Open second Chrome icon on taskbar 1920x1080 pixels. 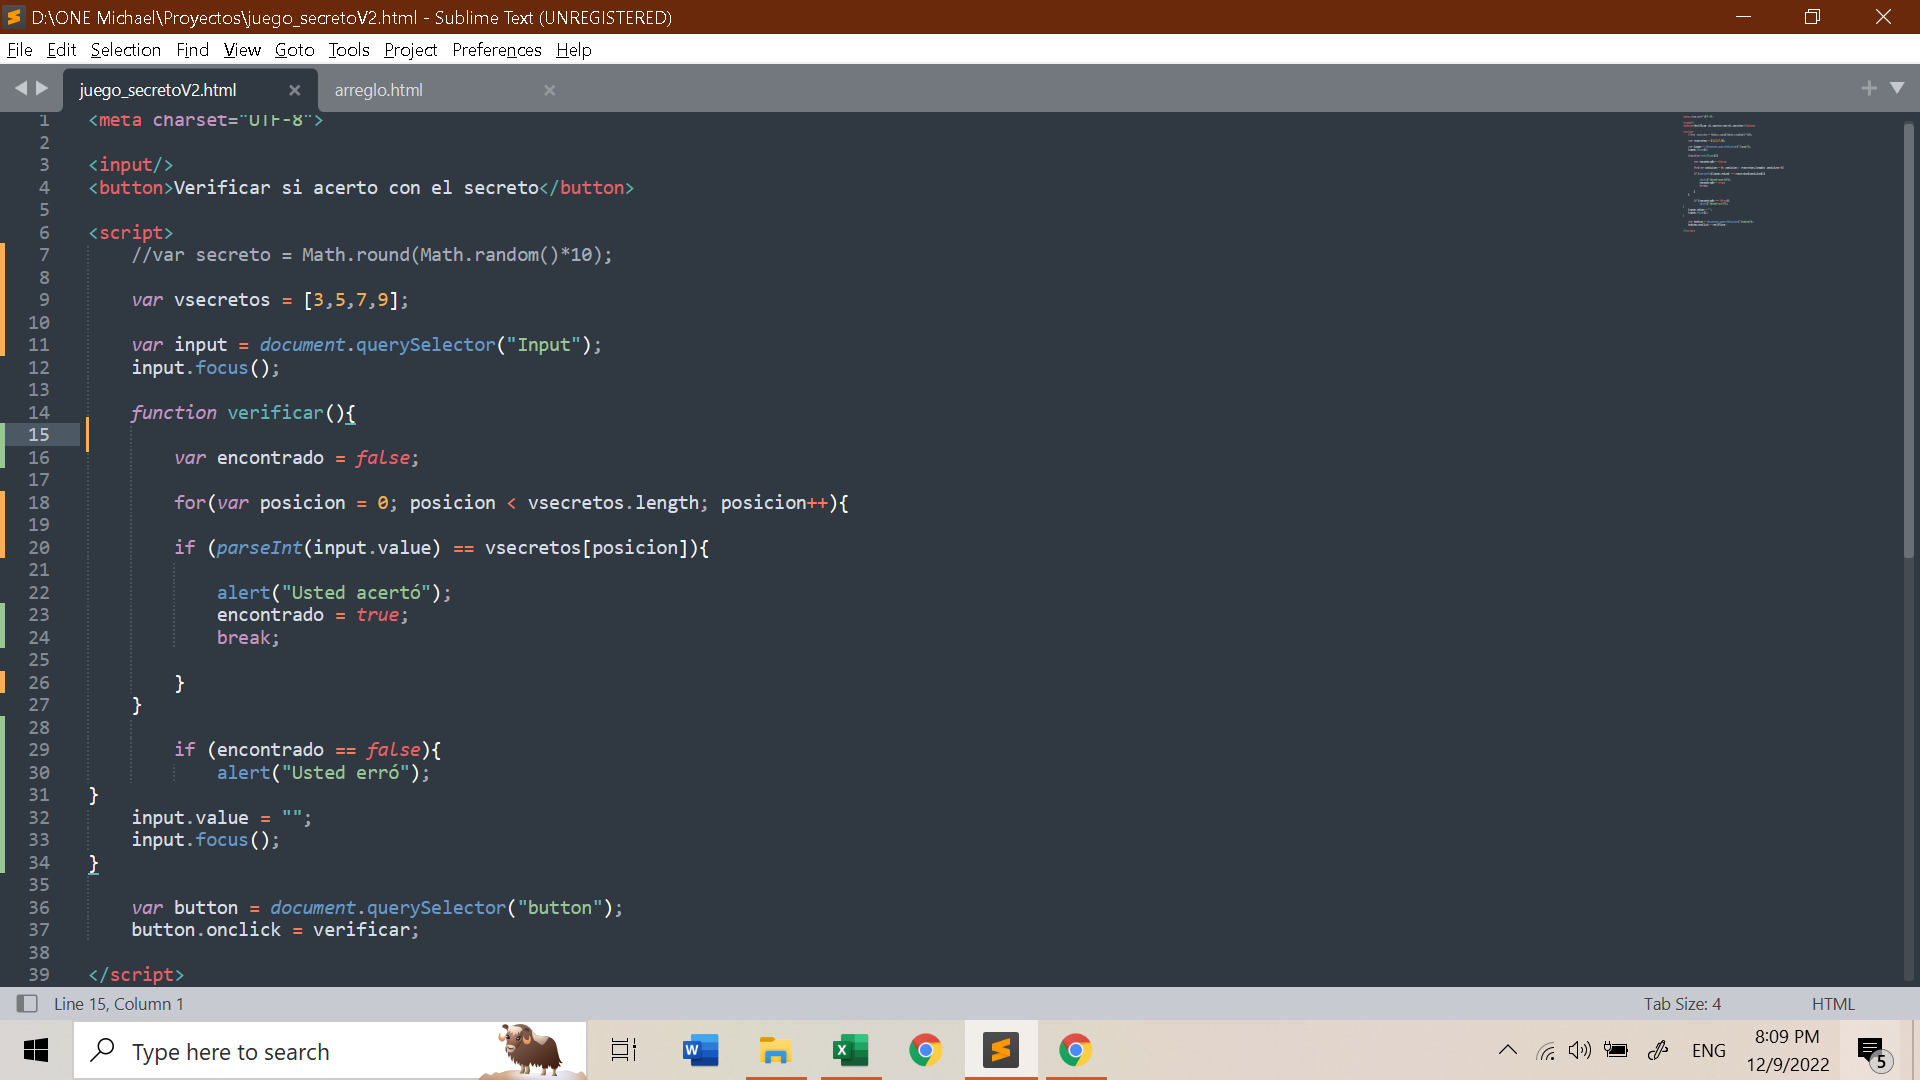[1075, 1050]
